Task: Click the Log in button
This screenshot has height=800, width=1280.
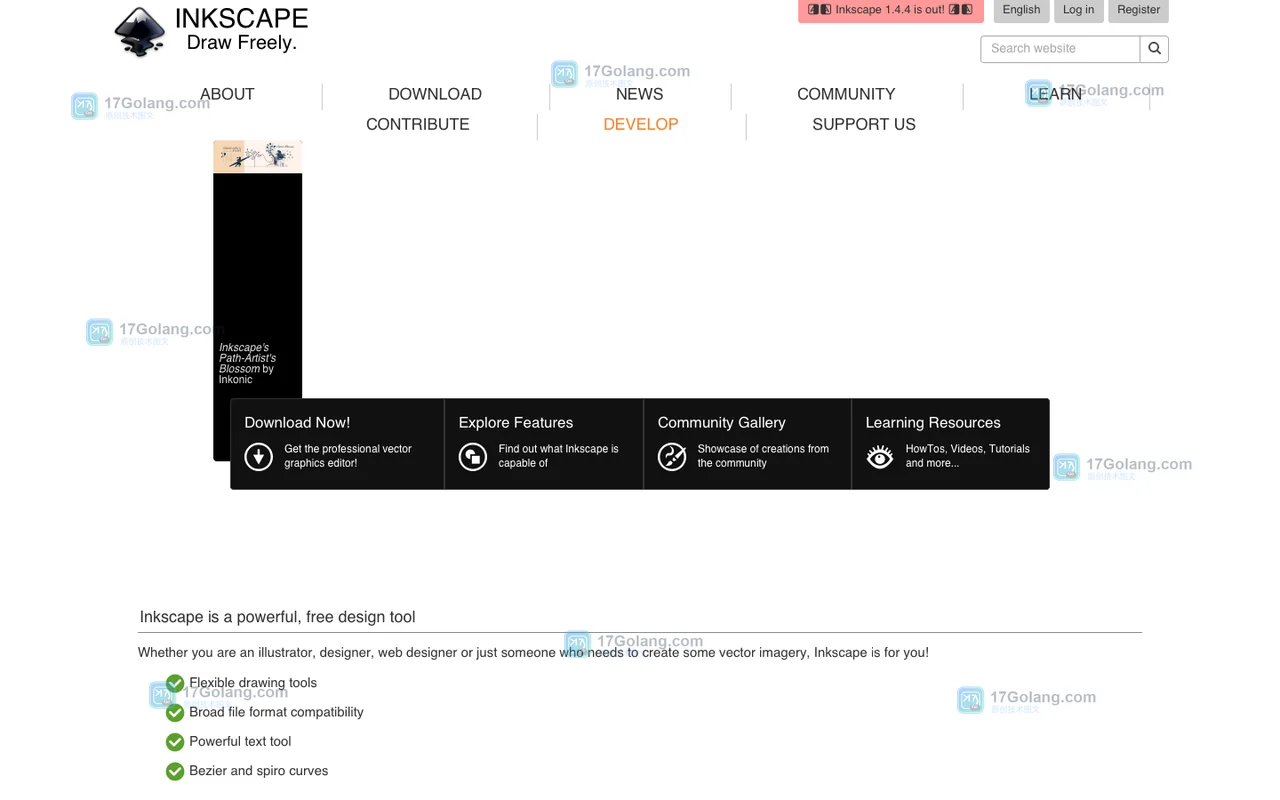Action: pos(1078,10)
